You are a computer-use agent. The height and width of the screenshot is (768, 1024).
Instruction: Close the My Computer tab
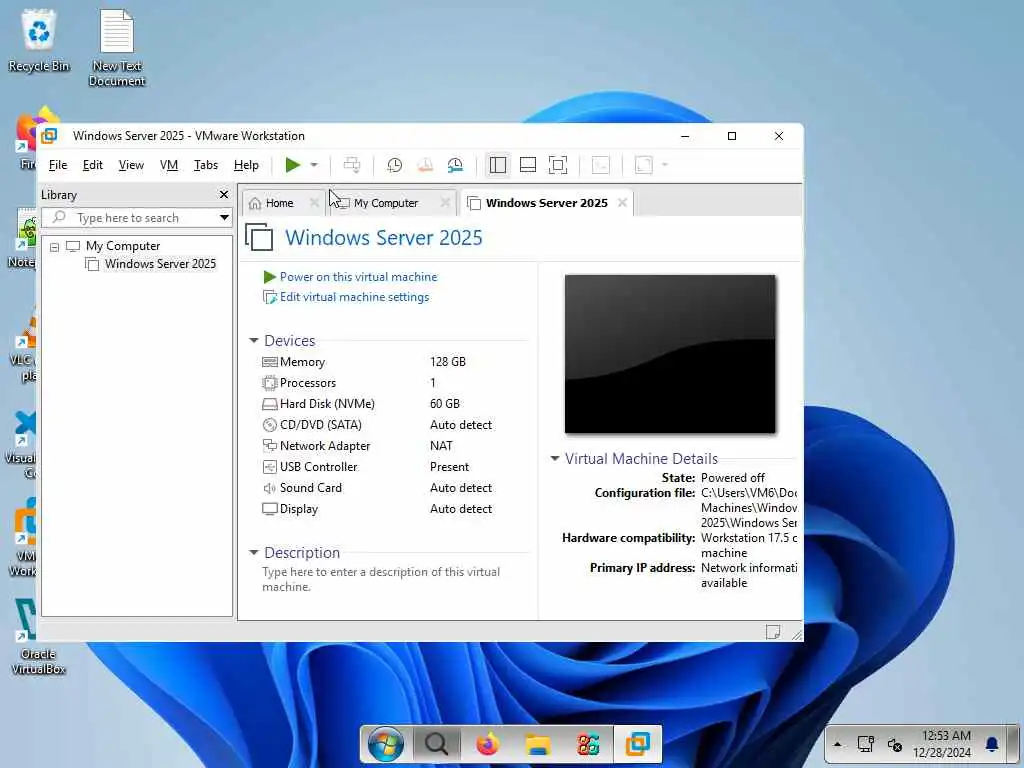coord(445,203)
